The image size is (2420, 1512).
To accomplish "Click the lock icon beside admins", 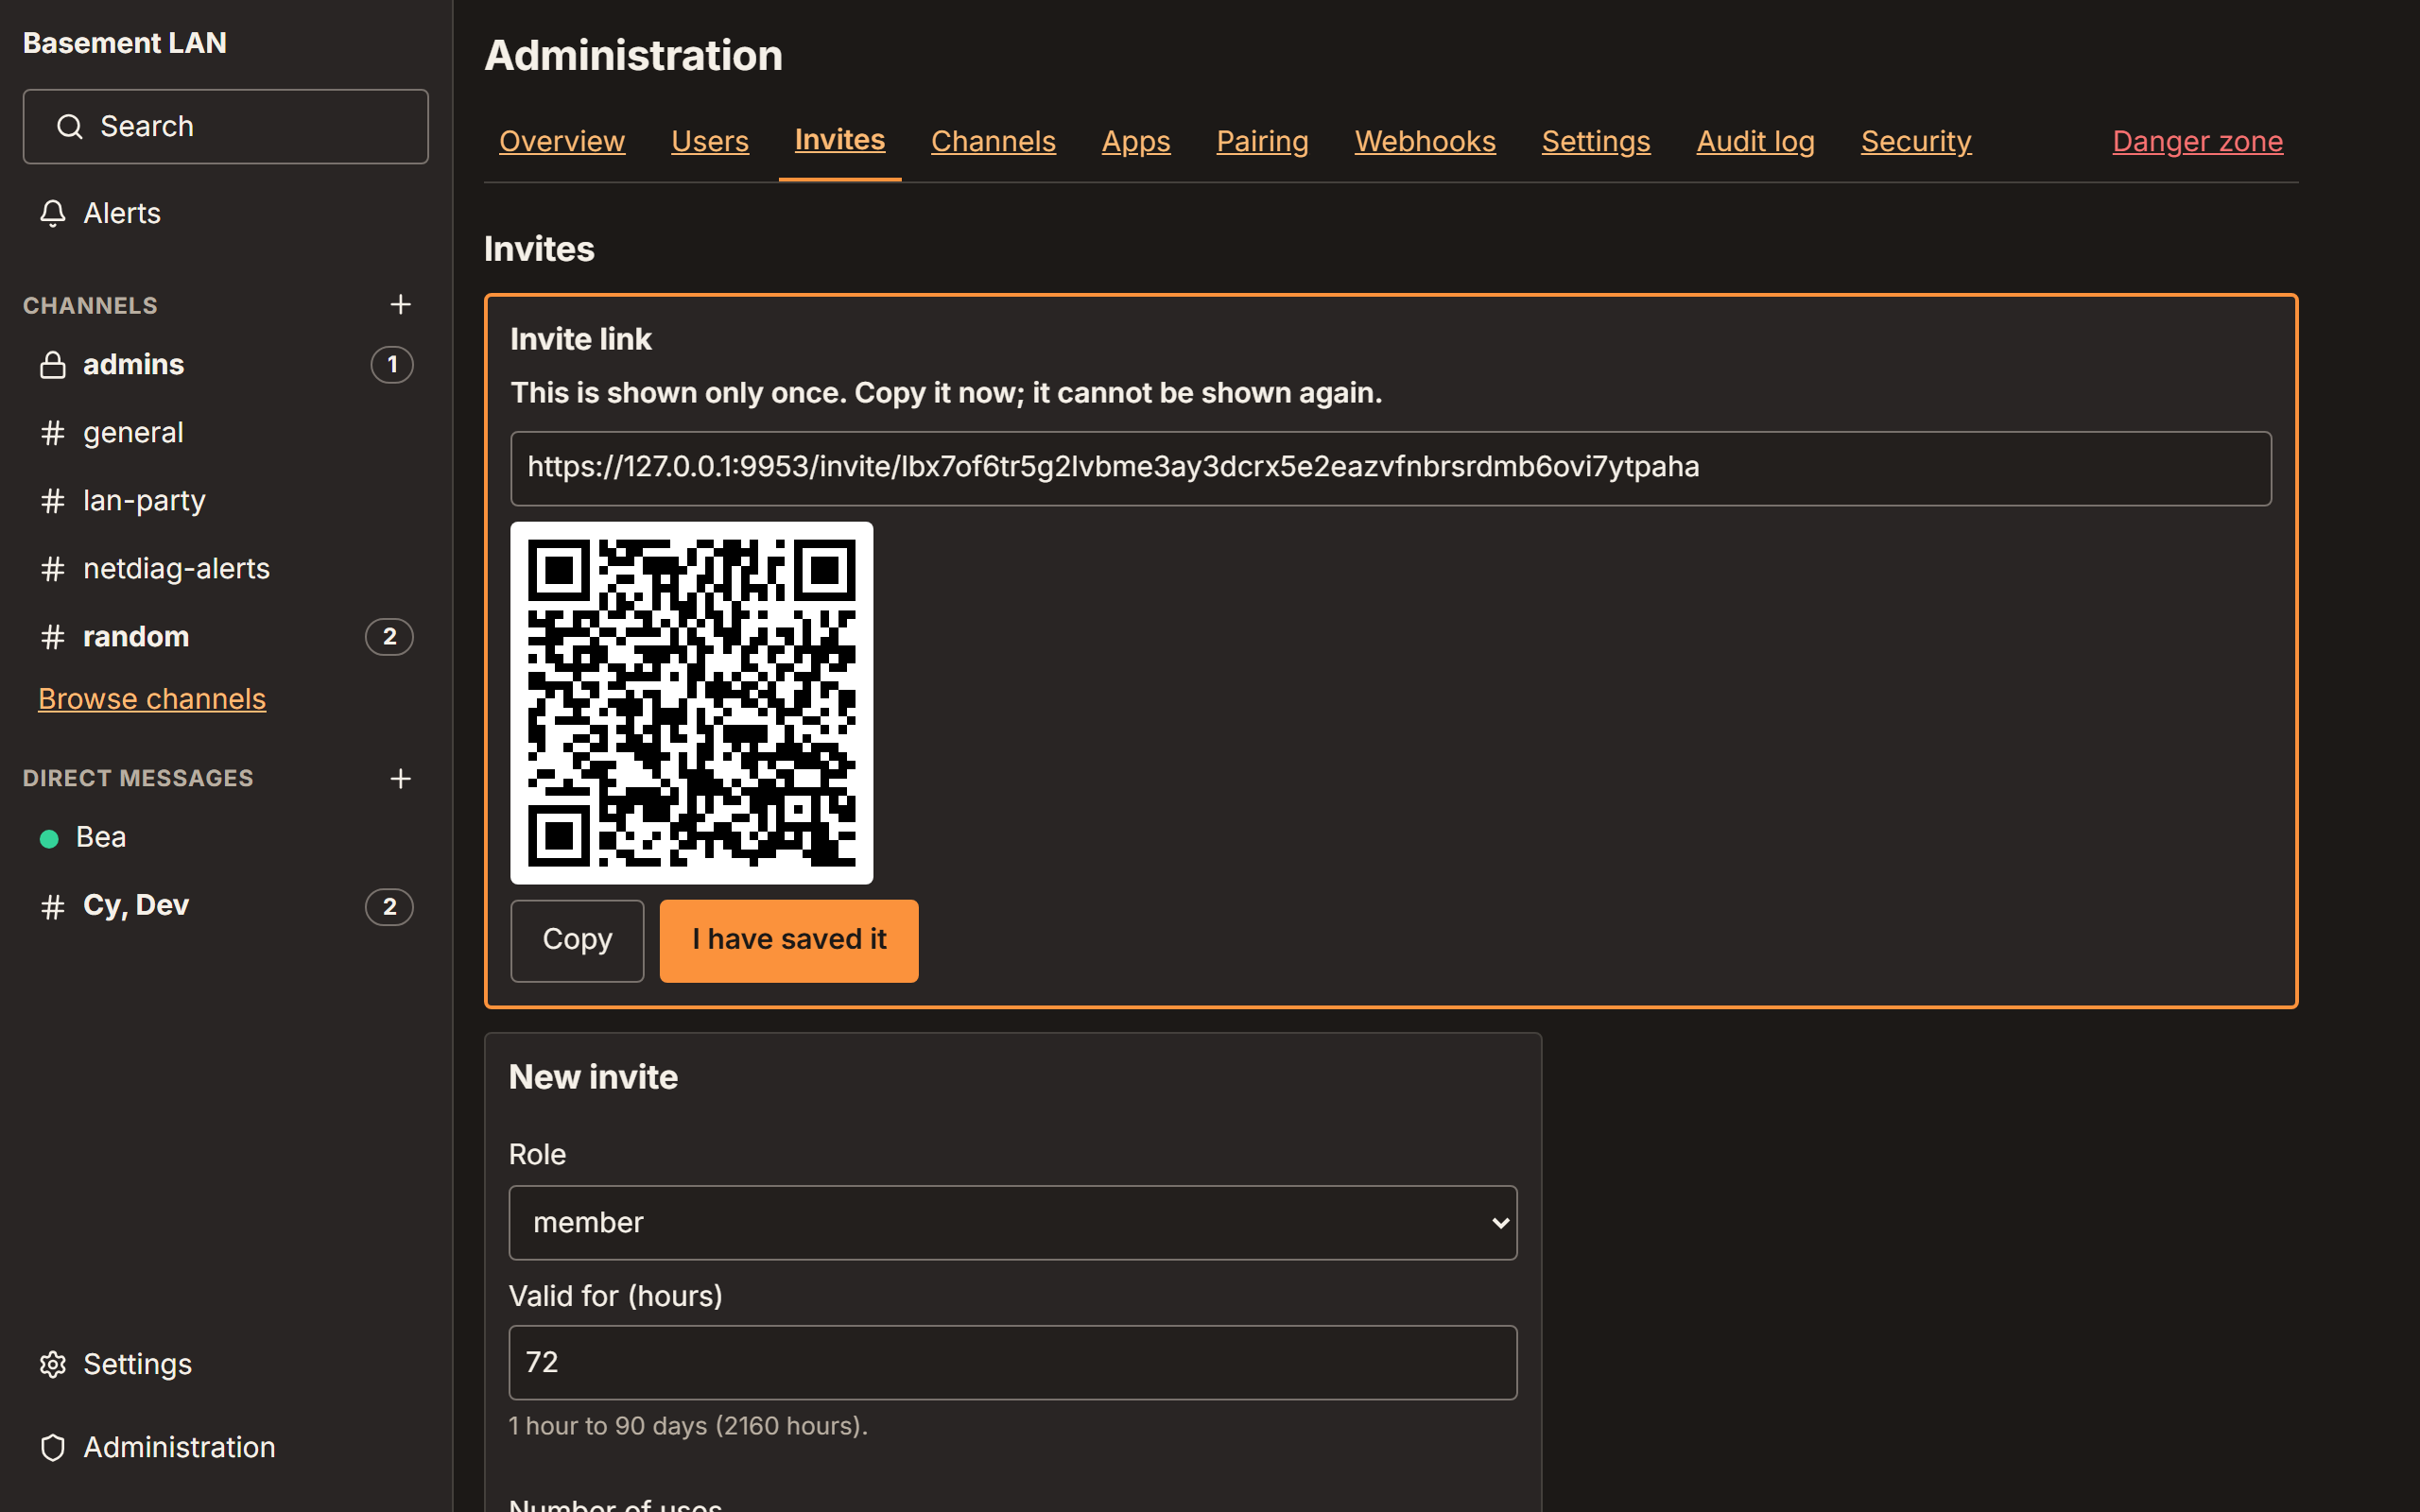I will (x=53, y=365).
